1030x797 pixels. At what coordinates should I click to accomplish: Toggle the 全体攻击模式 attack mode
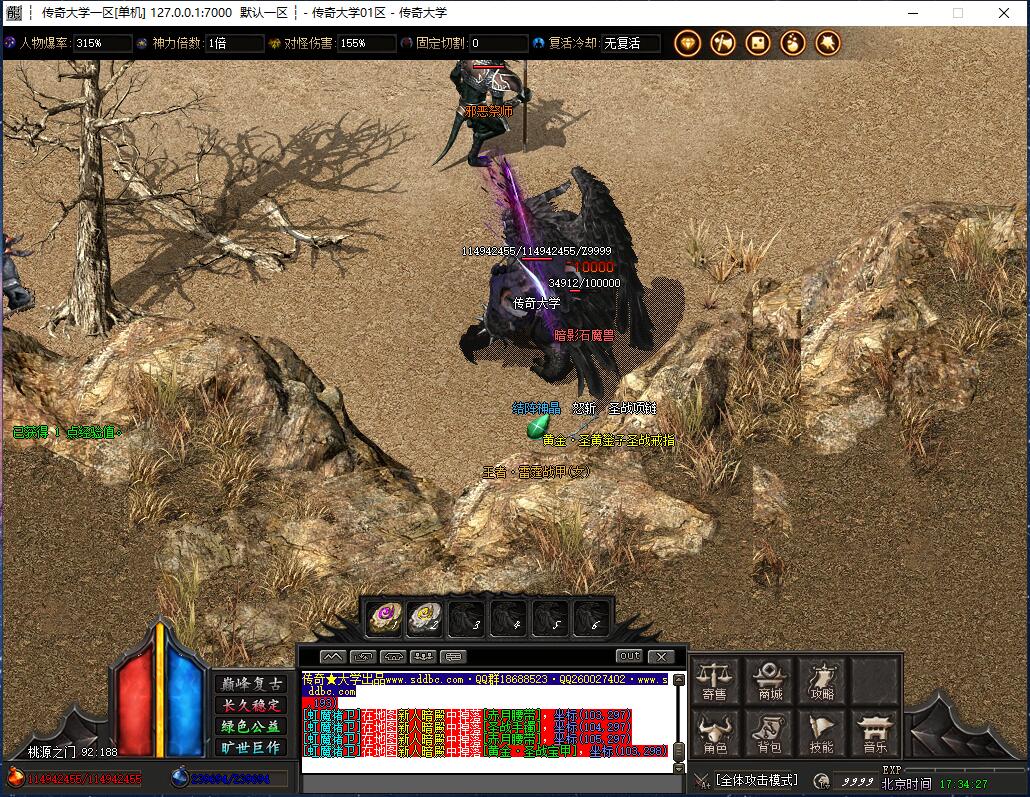(756, 781)
